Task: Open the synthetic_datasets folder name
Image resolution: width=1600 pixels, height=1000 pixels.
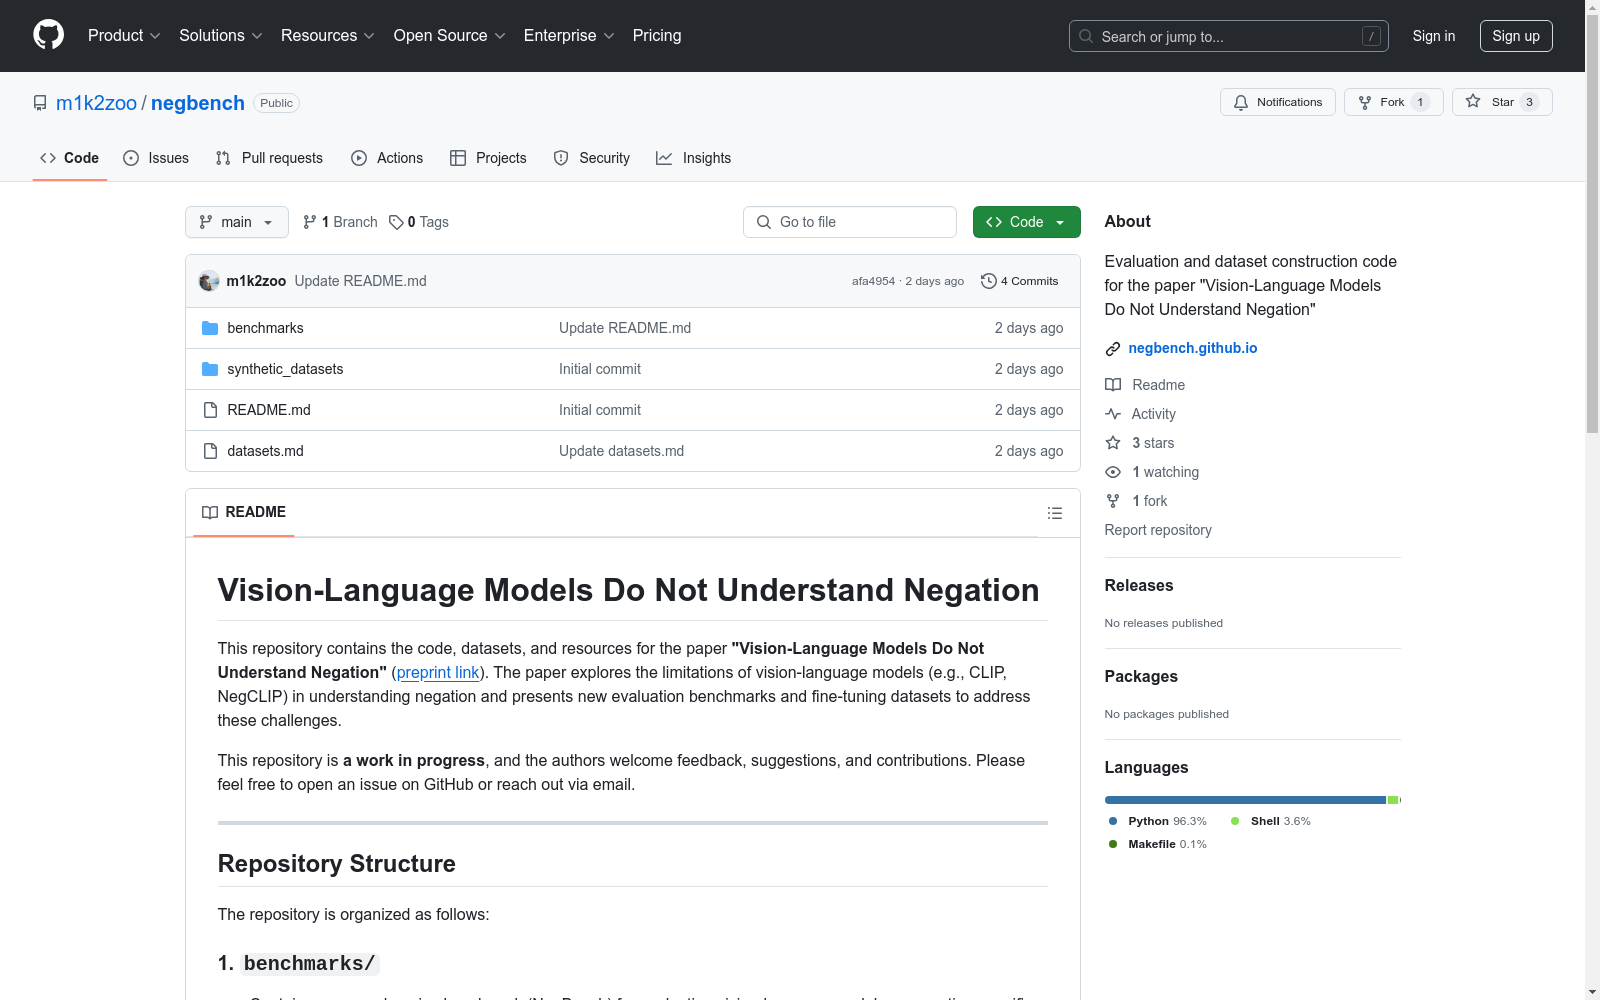Action: (285, 369)
